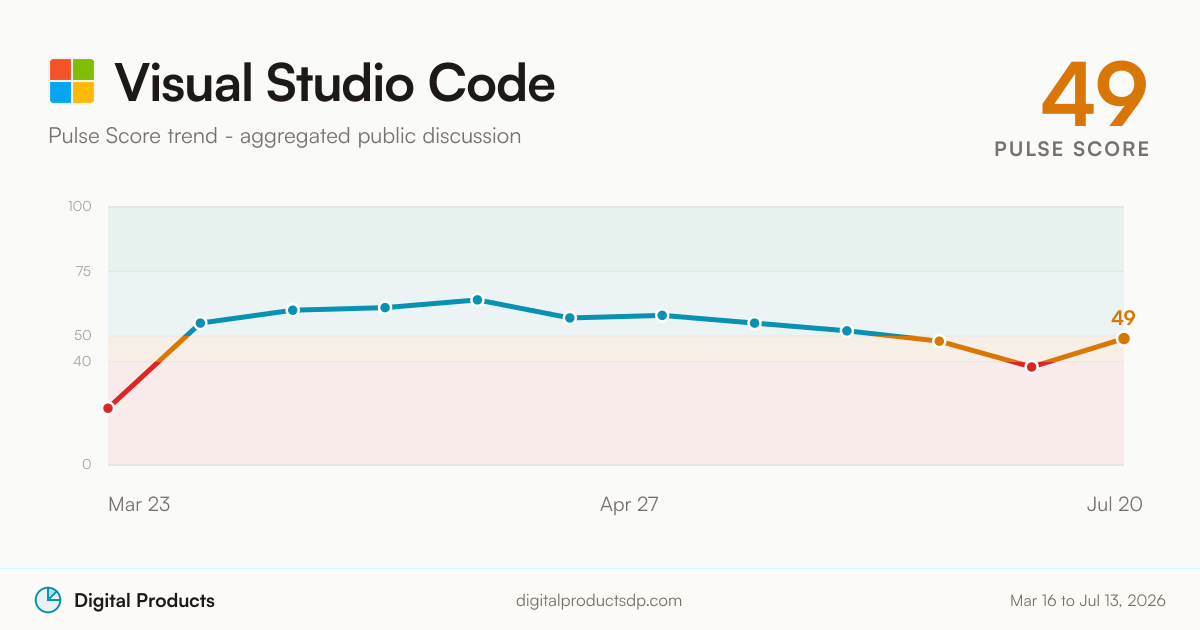The height and width of the screenshot is (630, 1200).
Task: Click the Microsoft four-square logo icon
Action: pos(72,81)
